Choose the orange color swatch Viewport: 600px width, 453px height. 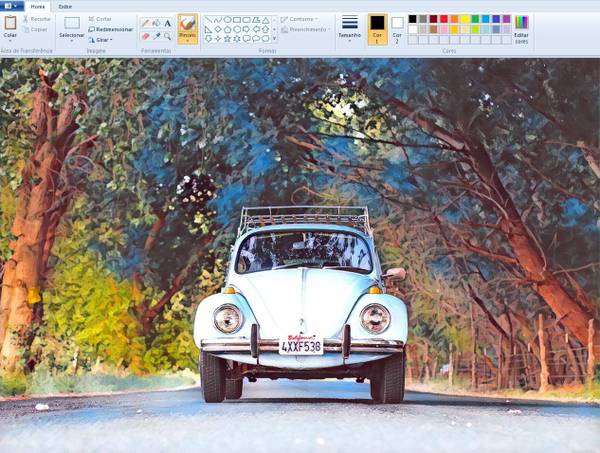[454, 19]
